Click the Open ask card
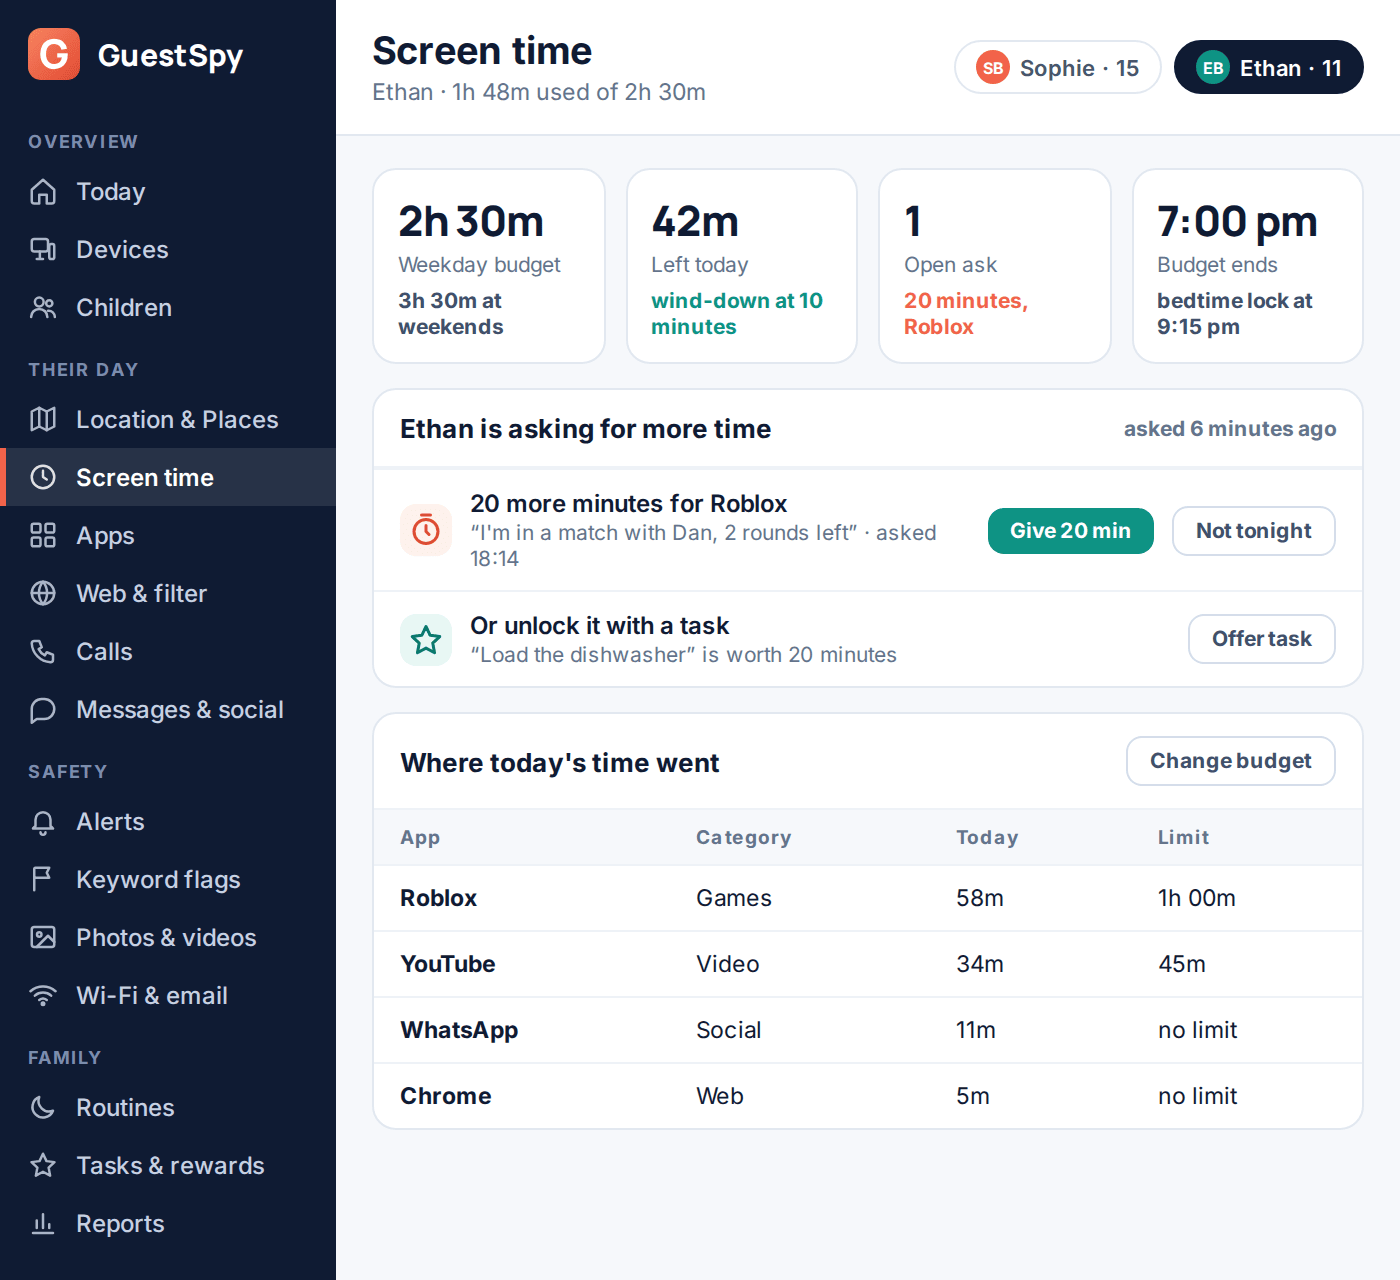Viewport: 1400px width, 1280px height. [x=995, y=266]
